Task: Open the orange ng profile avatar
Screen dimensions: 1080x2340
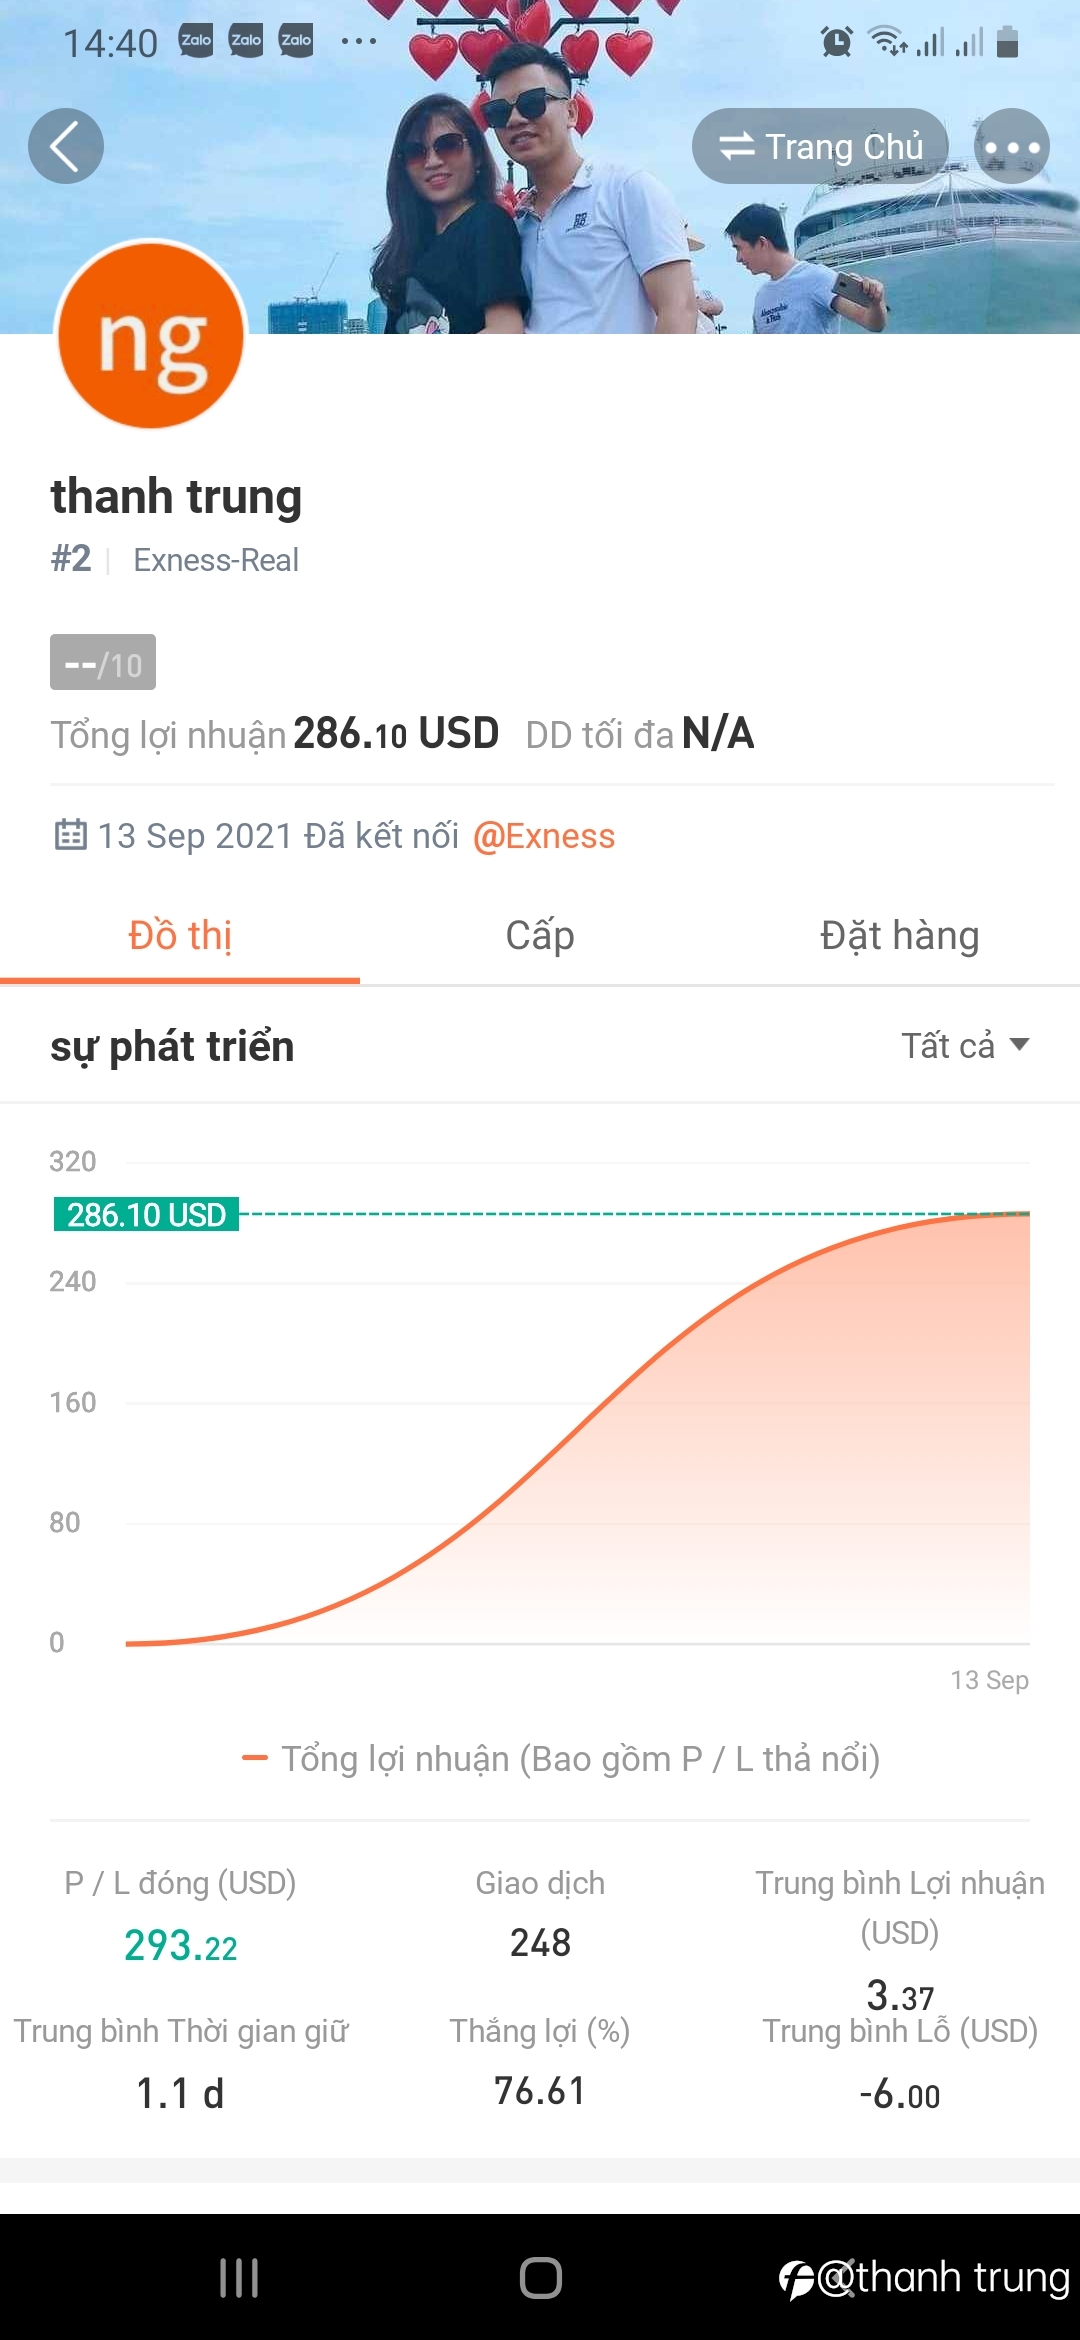Action: tap(151, 335)
